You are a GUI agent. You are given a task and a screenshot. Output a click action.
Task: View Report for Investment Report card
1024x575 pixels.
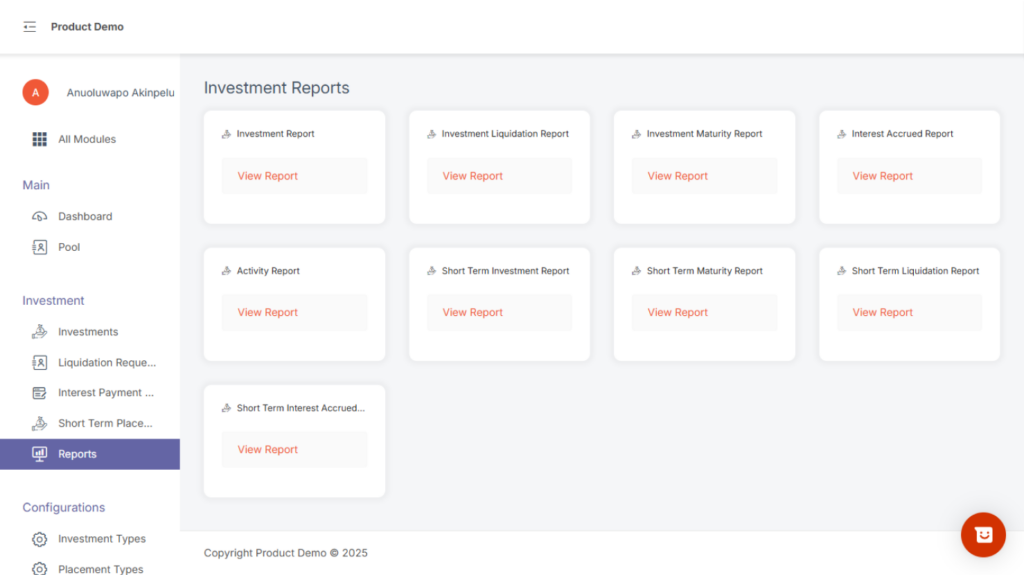point(268,176)
